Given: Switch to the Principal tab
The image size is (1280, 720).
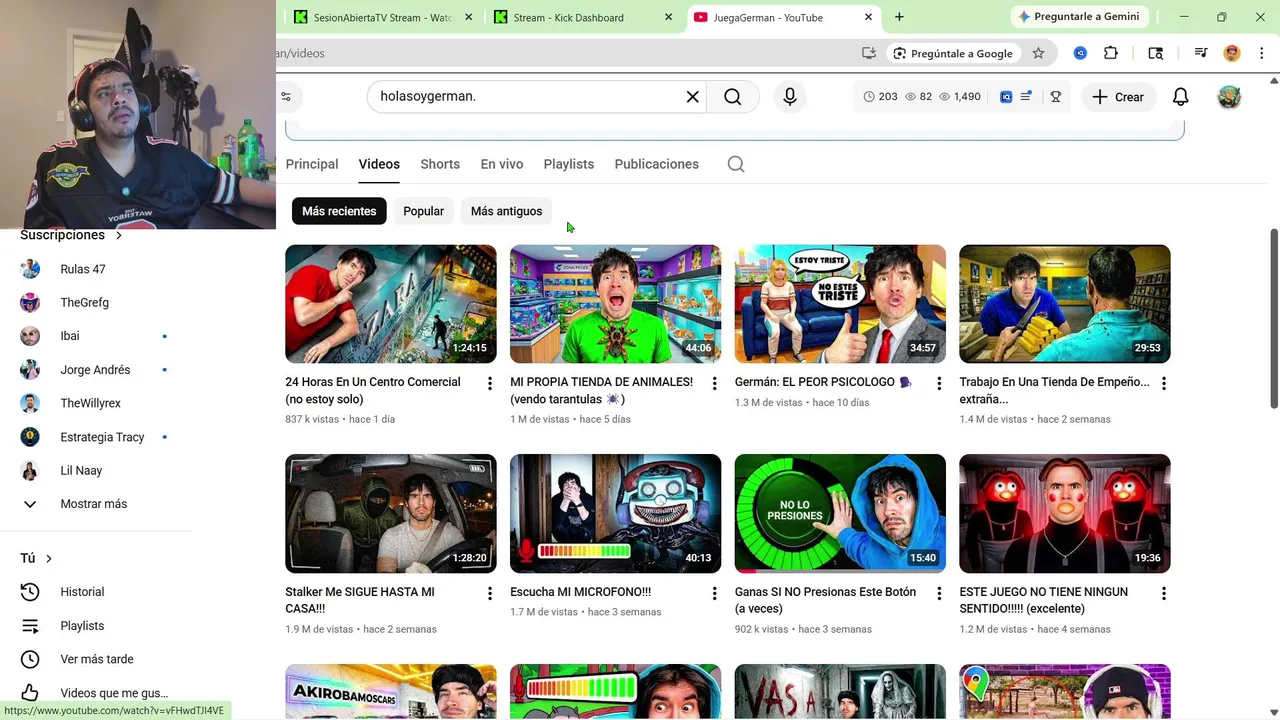Looking at the screenshot, I should 312,164.
